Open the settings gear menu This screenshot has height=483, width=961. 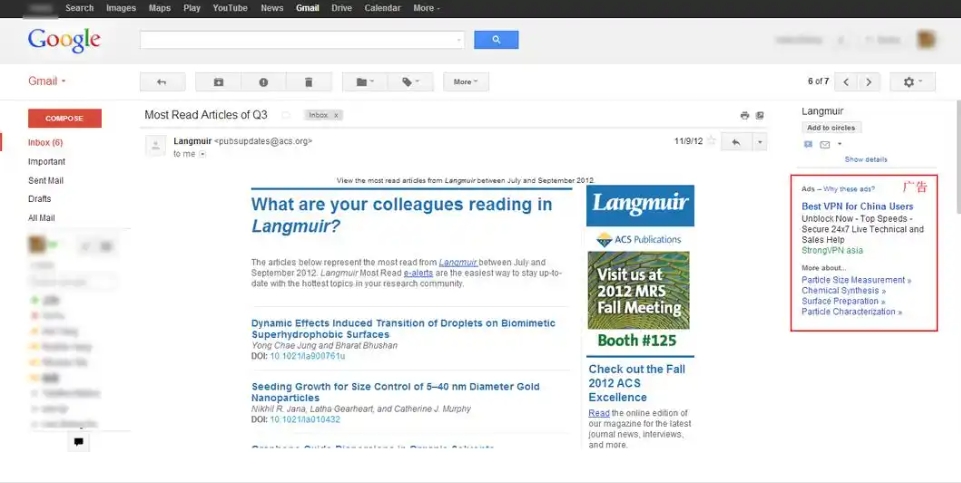[x=913, y=82]
